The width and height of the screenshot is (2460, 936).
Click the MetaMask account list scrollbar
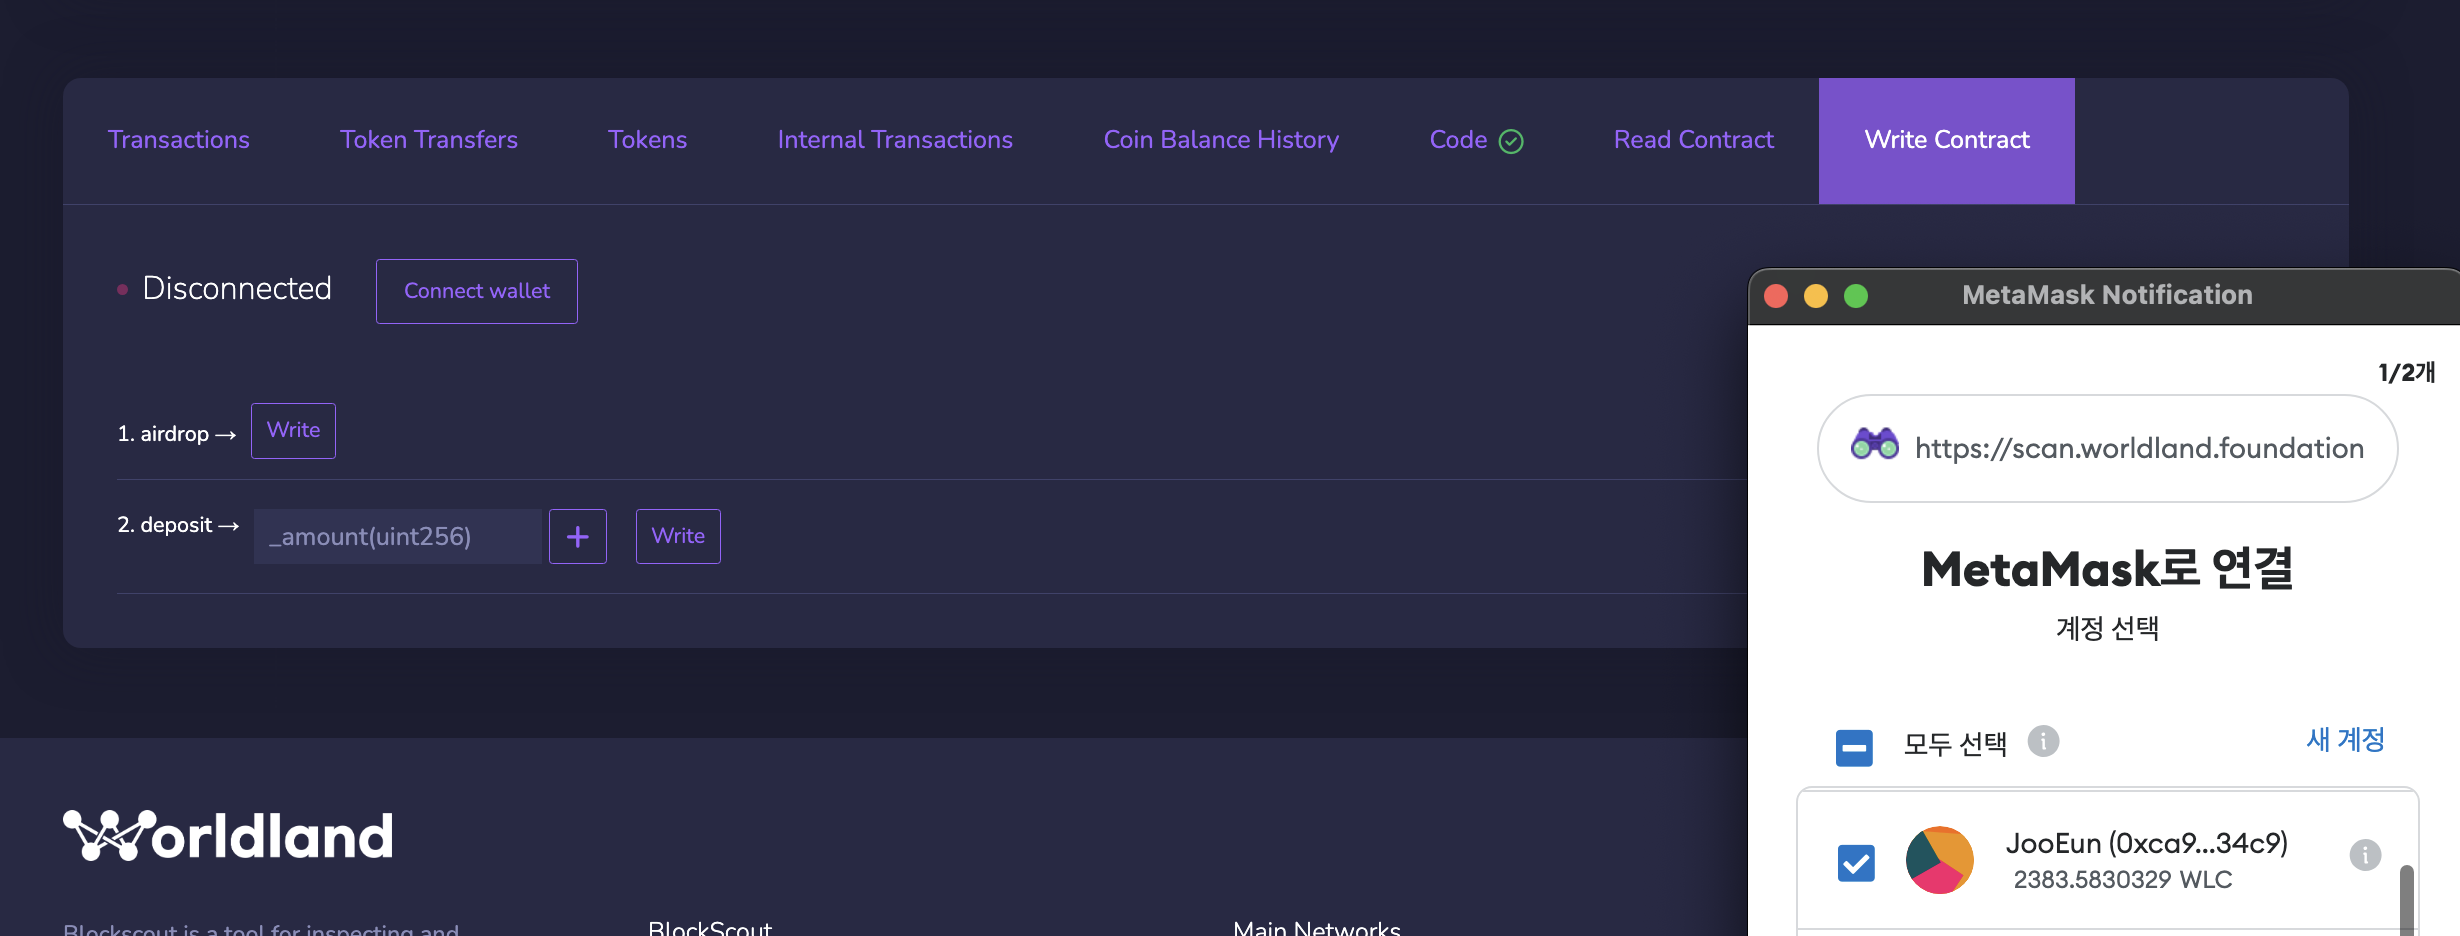[x=2406, y=898]
